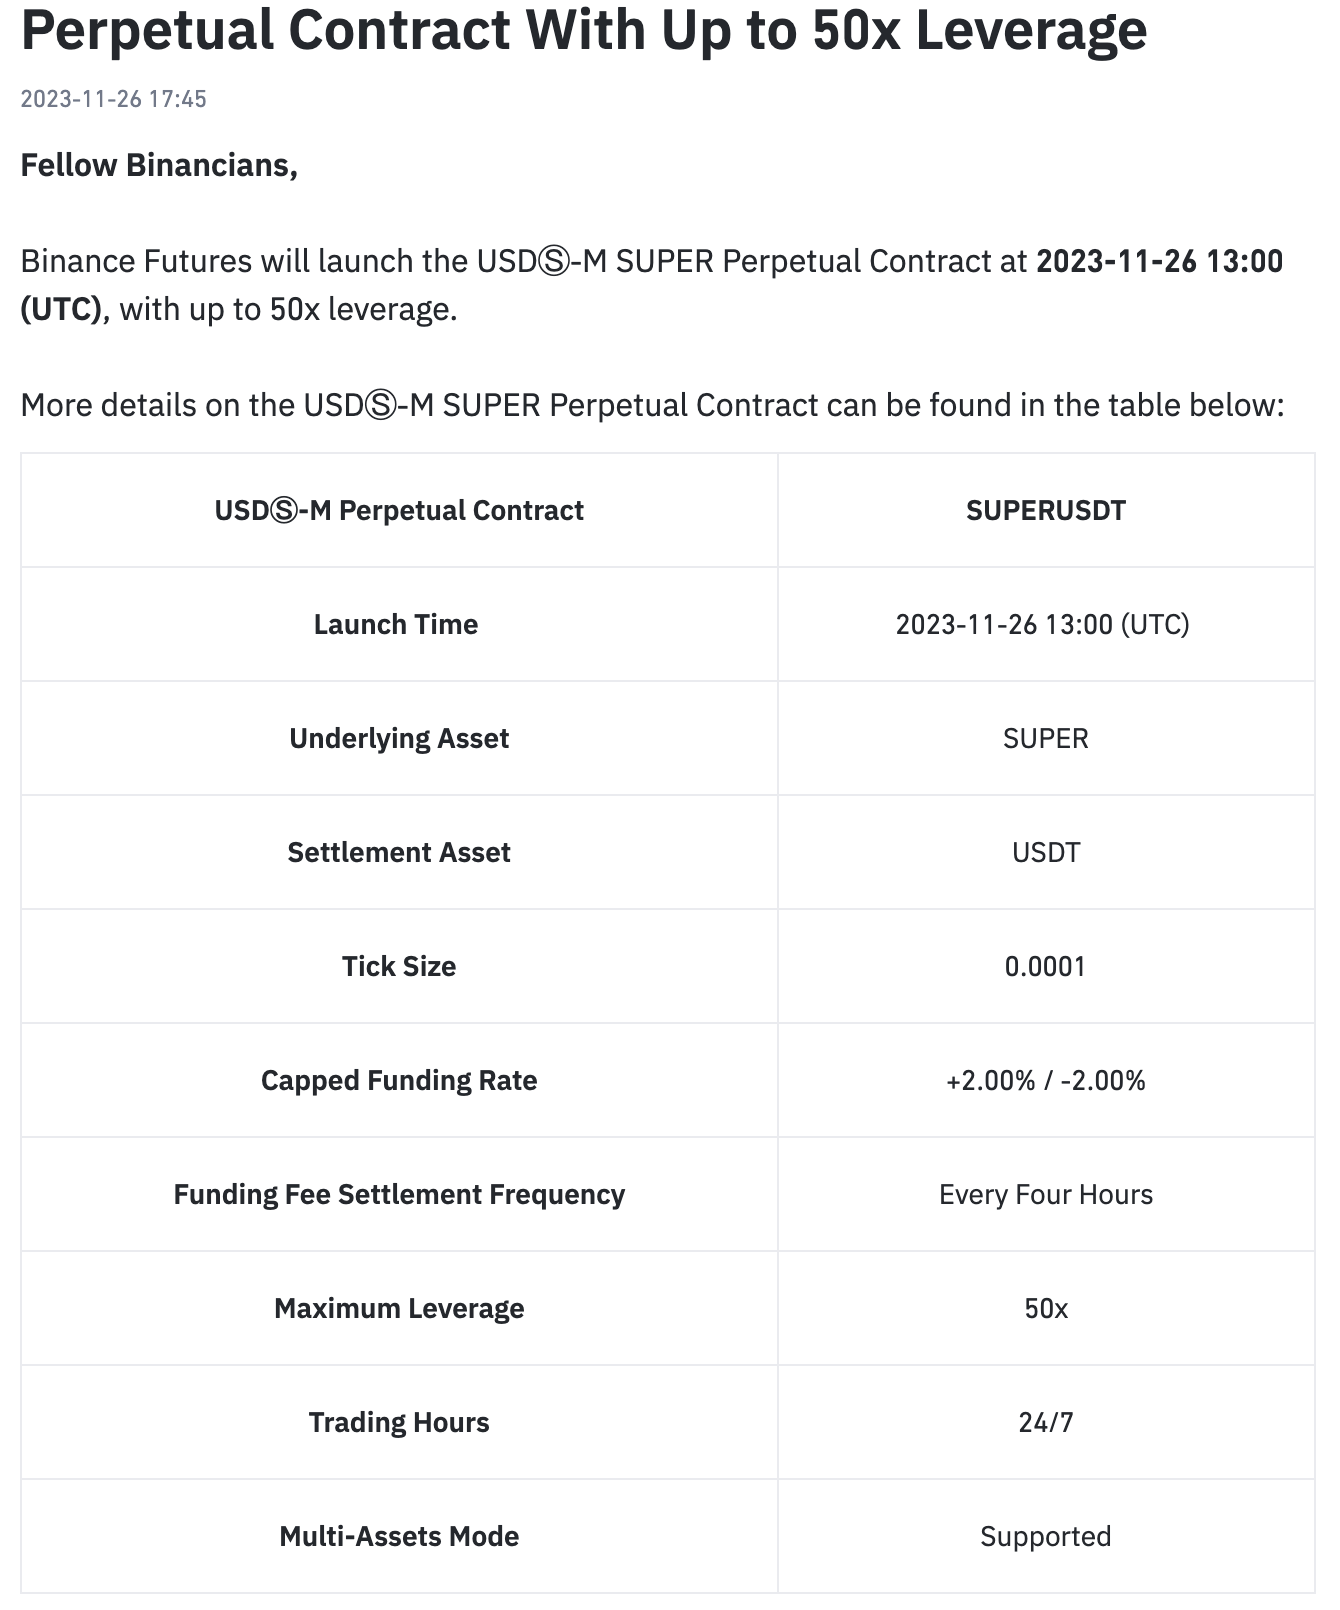Click the bold launch date 2023-11-26 13:00
The width and height of the screenshot is (1340, 1610).
(1159, 261)
